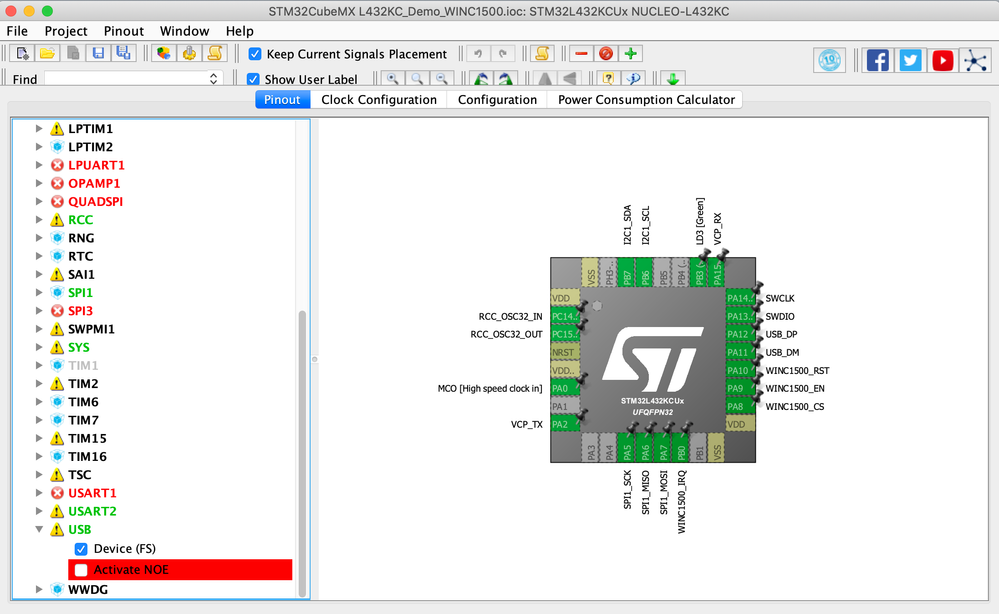Click the PA9 pin on the chip
Image resolution: width=999 pixels, height=614 pixels.
point(740,388)
